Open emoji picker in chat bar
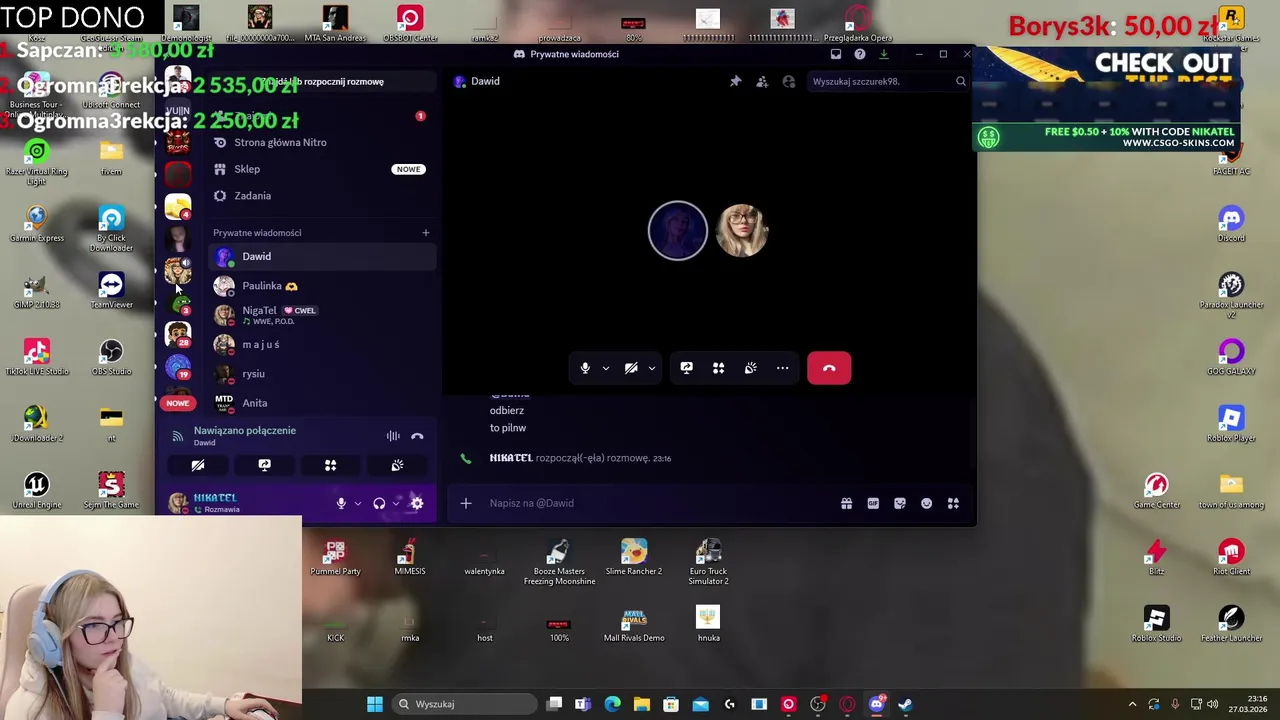Viewport: 1280px width, 720px height. [926, 504]
